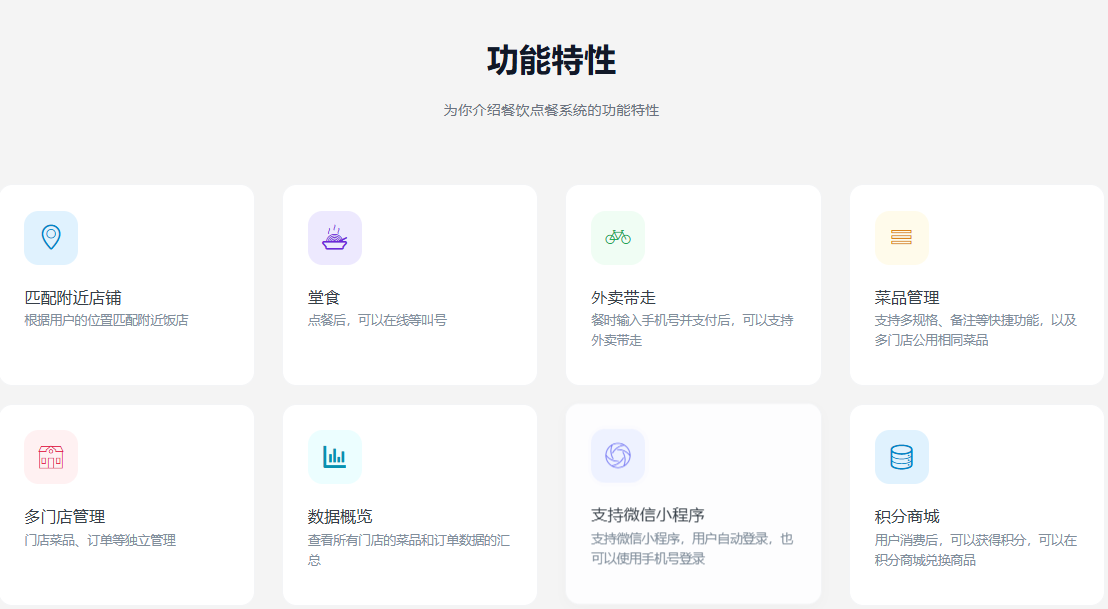Click the 多门店管理 heading
The width and height of the screenshot is (1108, 609).
click(x=65, y=516)
